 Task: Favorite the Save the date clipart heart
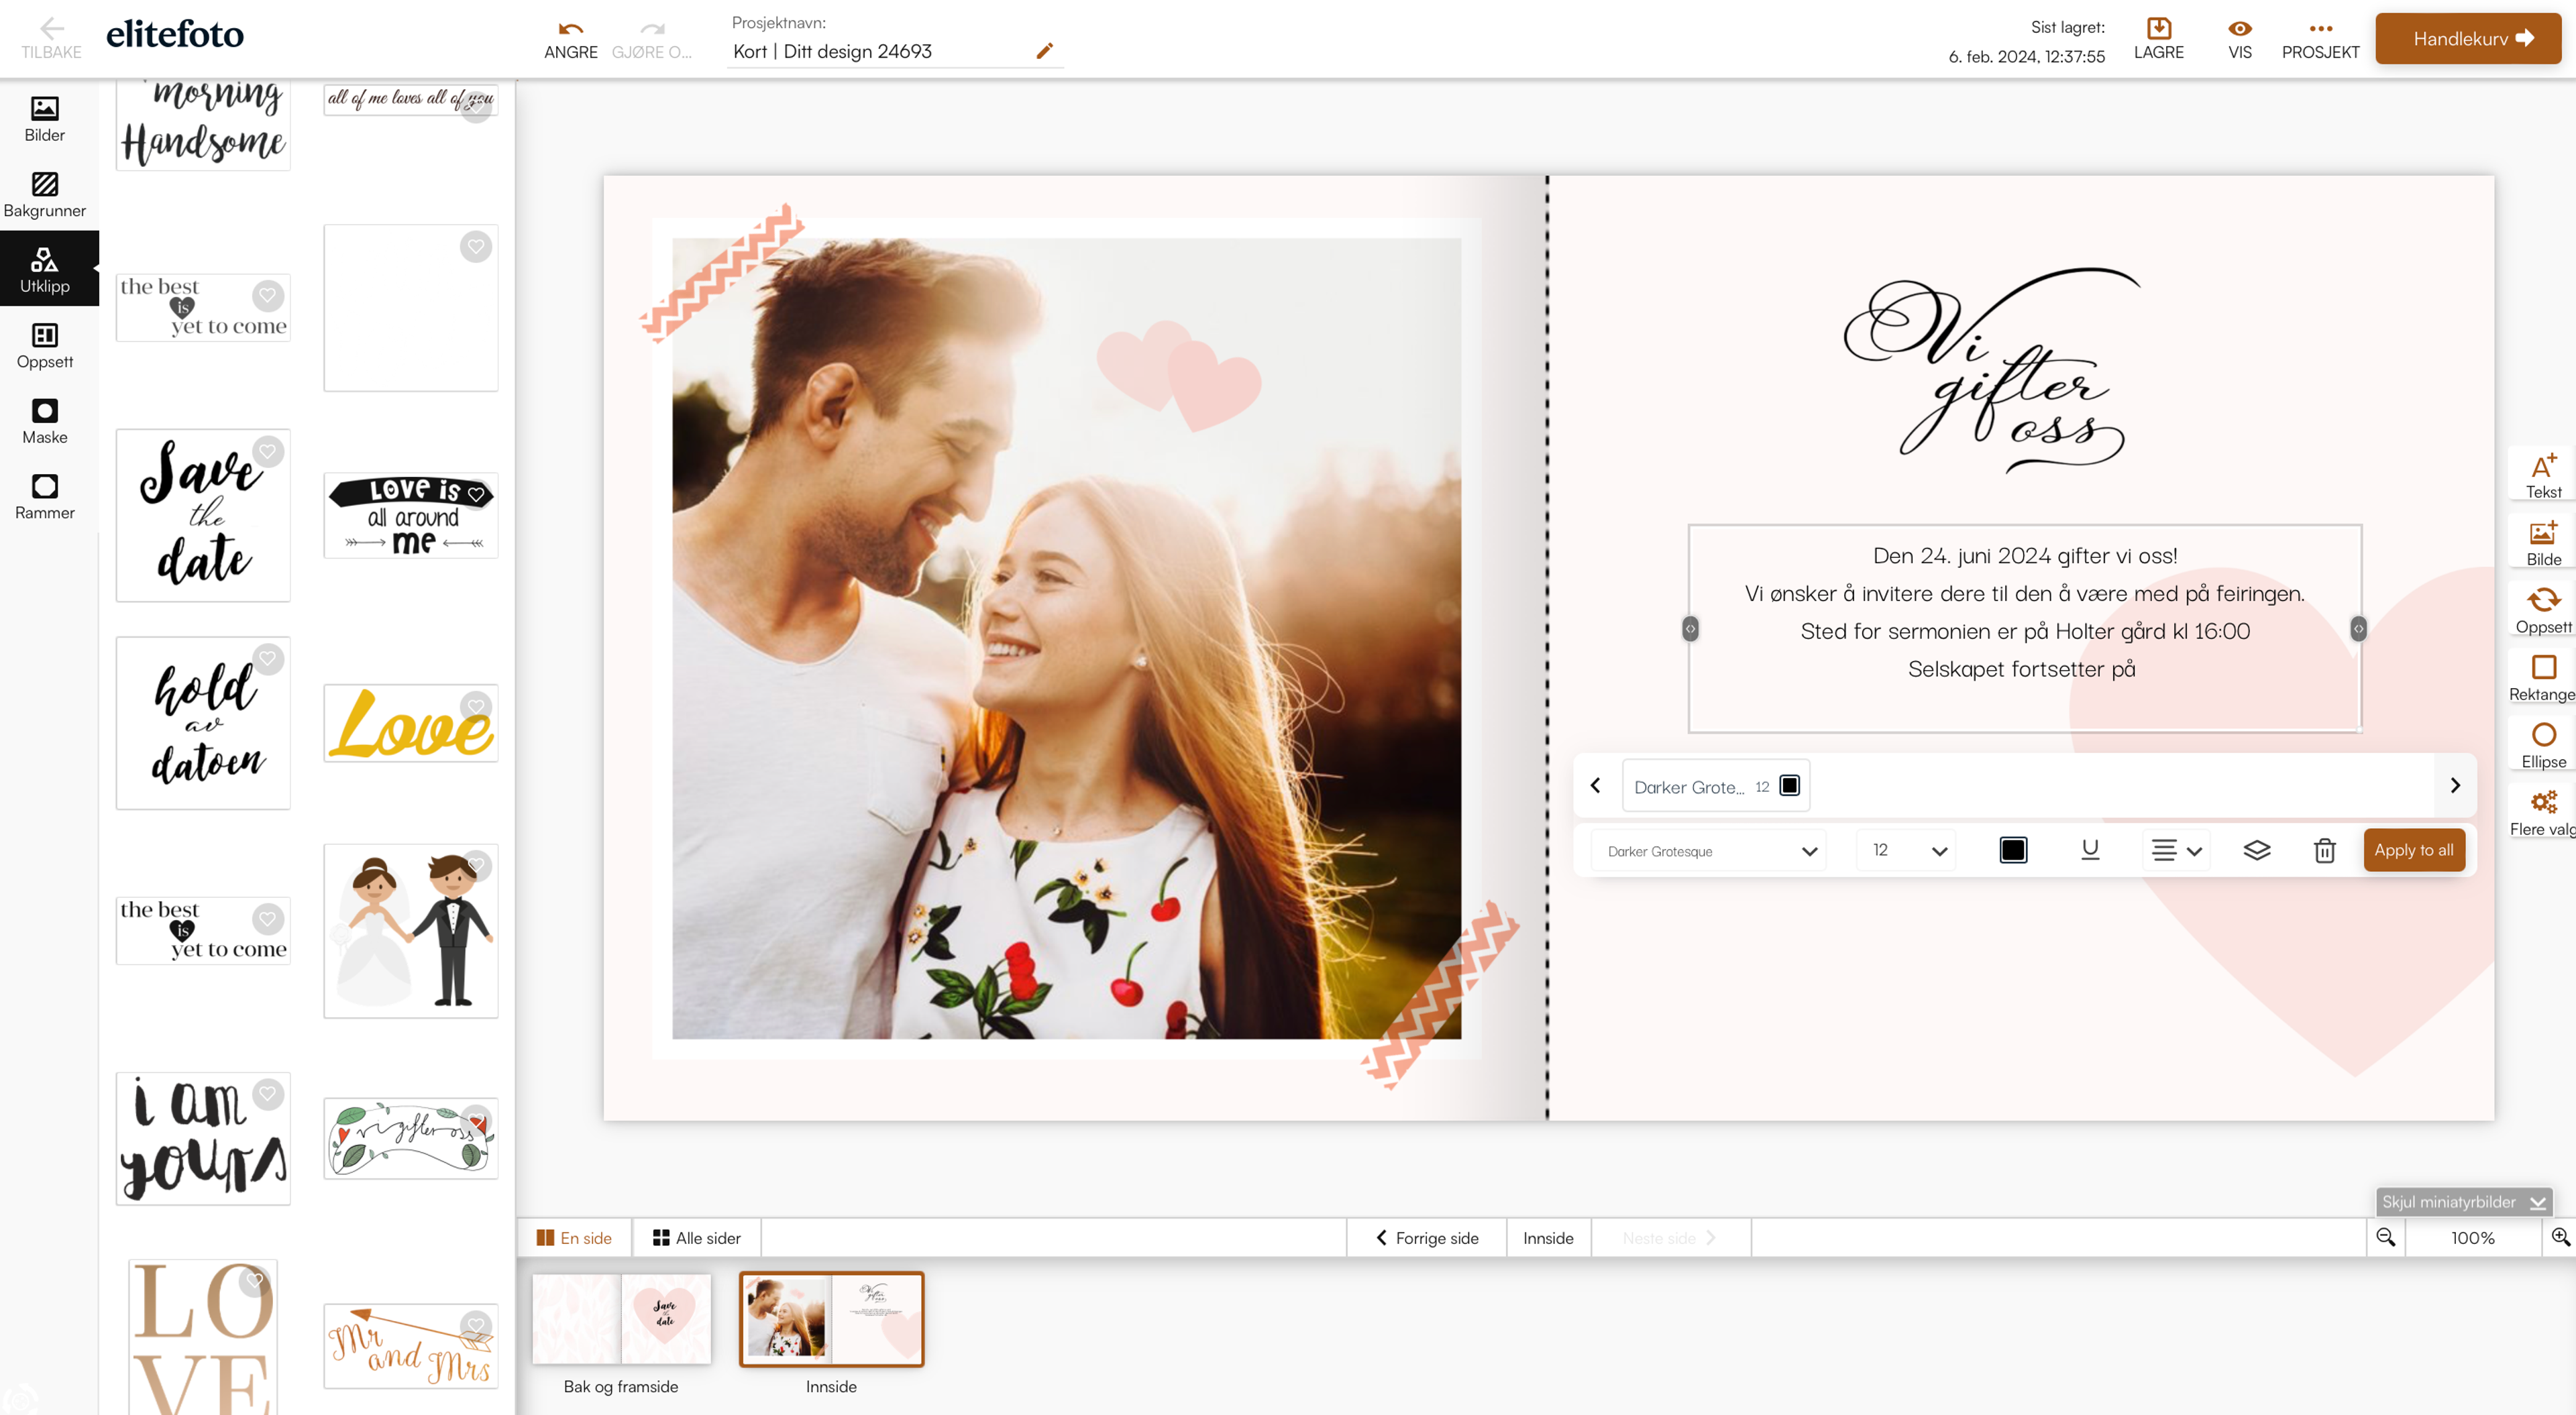point(268,451)
